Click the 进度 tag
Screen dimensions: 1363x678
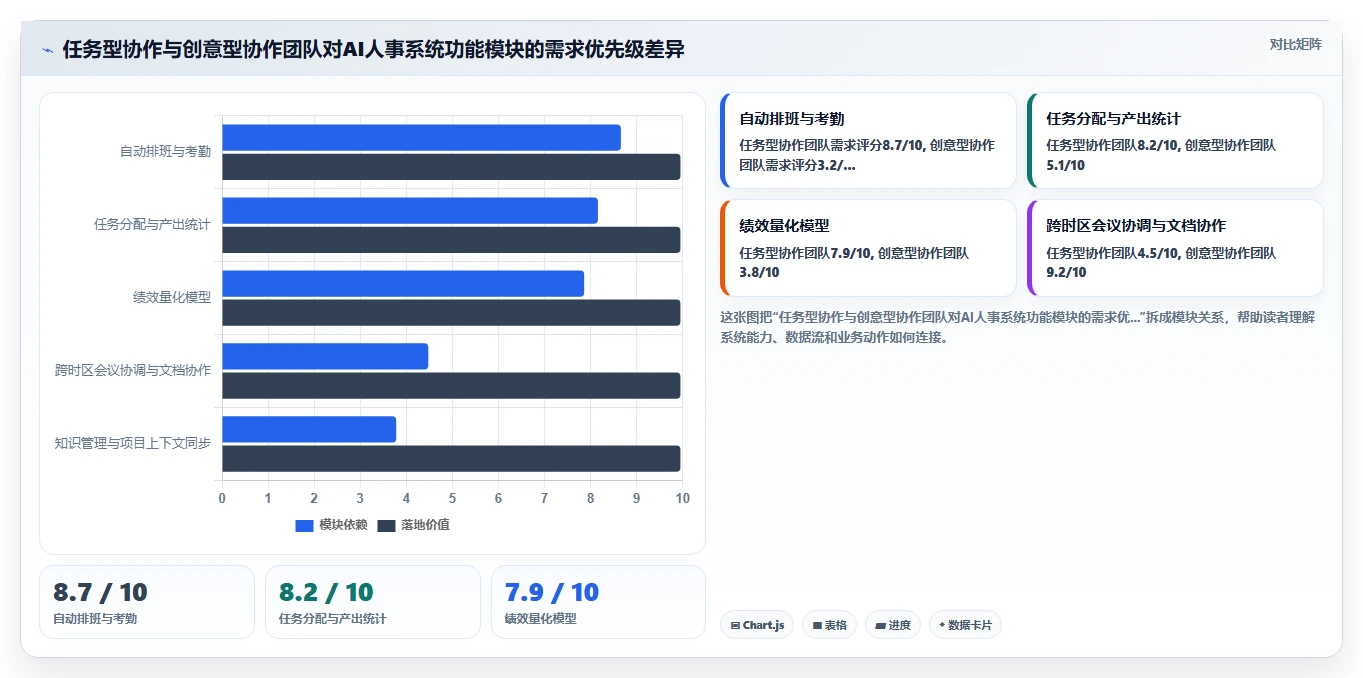(x=893, y=625)
